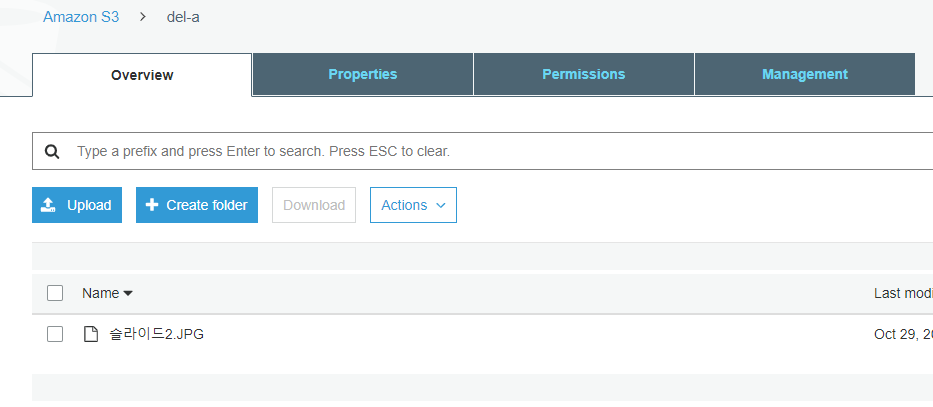Open the Amazon S3 breadcrumb link
This screenshot has width=933, height=407.
pyautogui.click(x=81, y=17)
